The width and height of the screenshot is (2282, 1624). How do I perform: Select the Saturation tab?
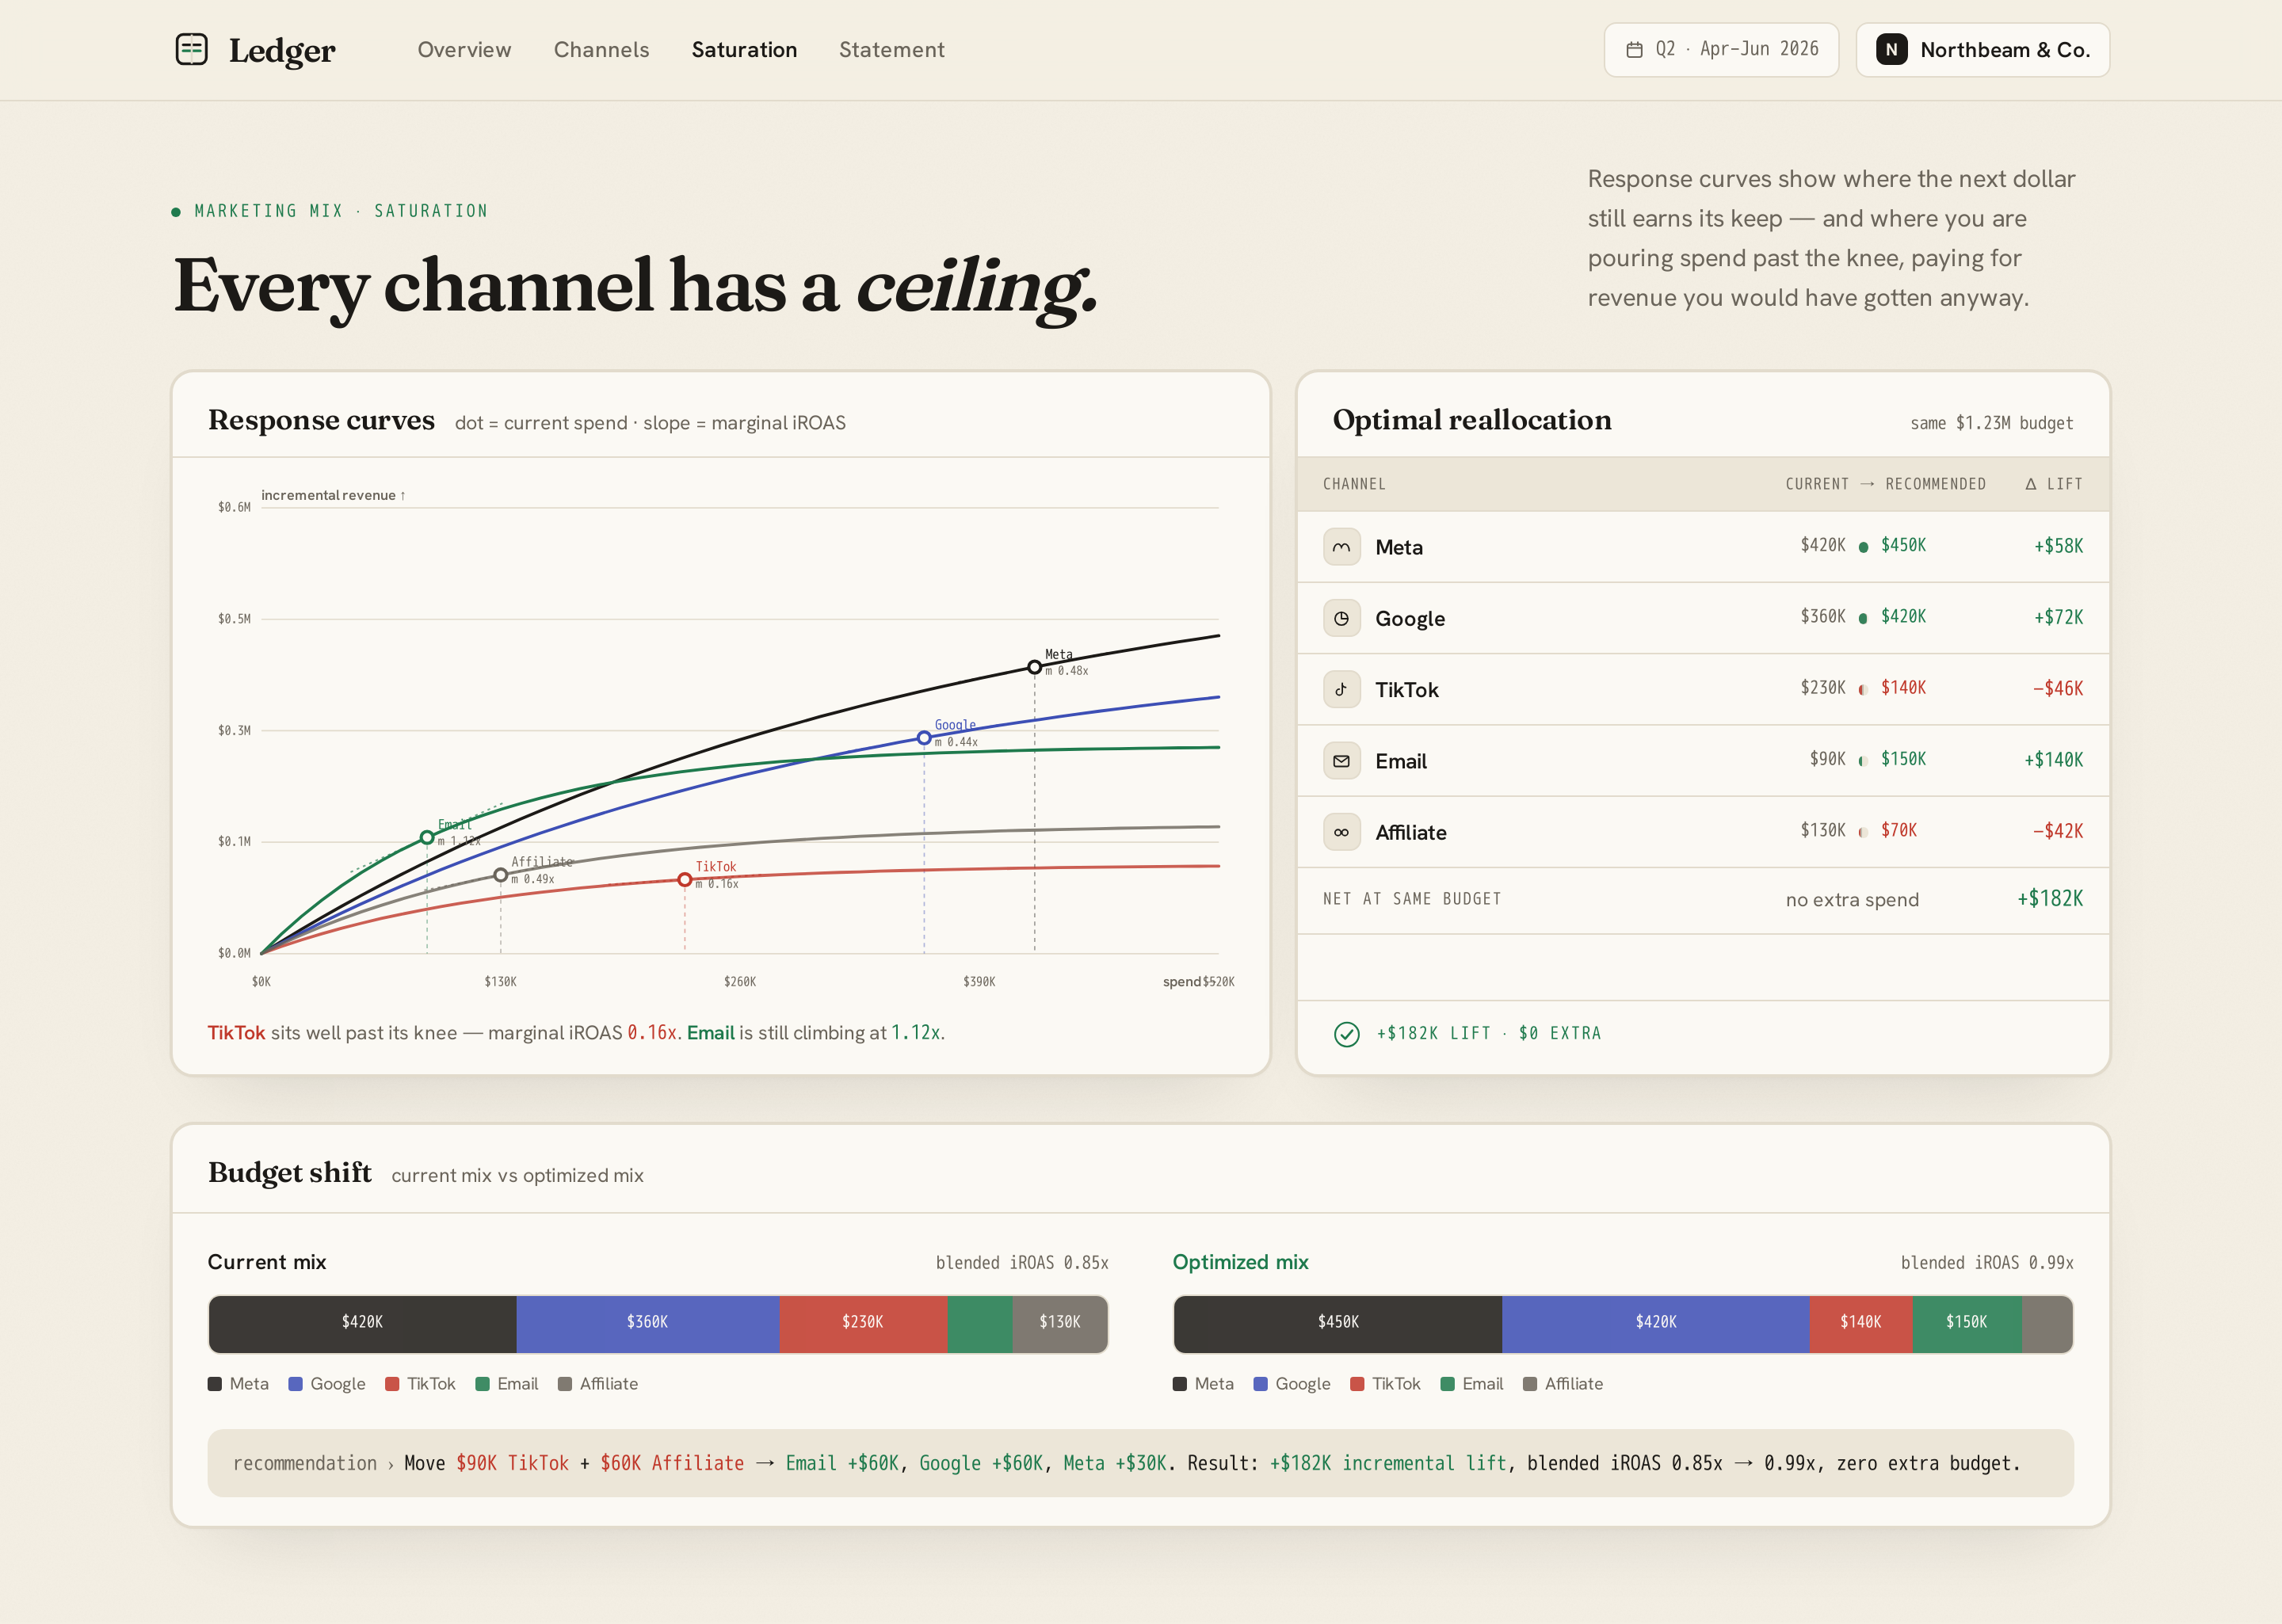(x=744, y=50)
